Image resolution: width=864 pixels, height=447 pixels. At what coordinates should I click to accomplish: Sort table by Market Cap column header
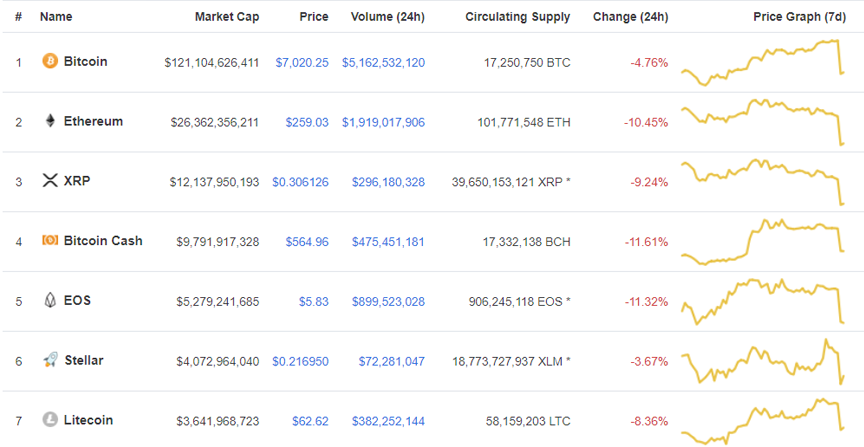click(226, 17)
